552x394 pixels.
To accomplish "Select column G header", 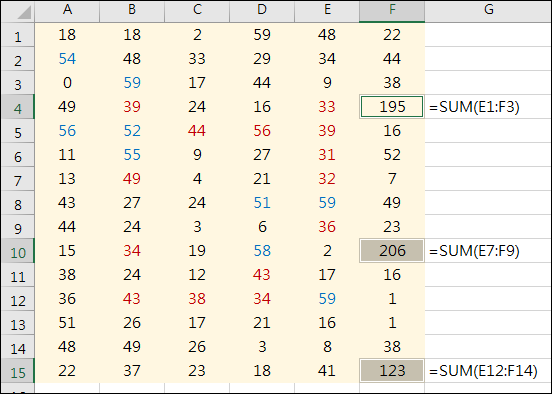I will (x=488, y=11).
